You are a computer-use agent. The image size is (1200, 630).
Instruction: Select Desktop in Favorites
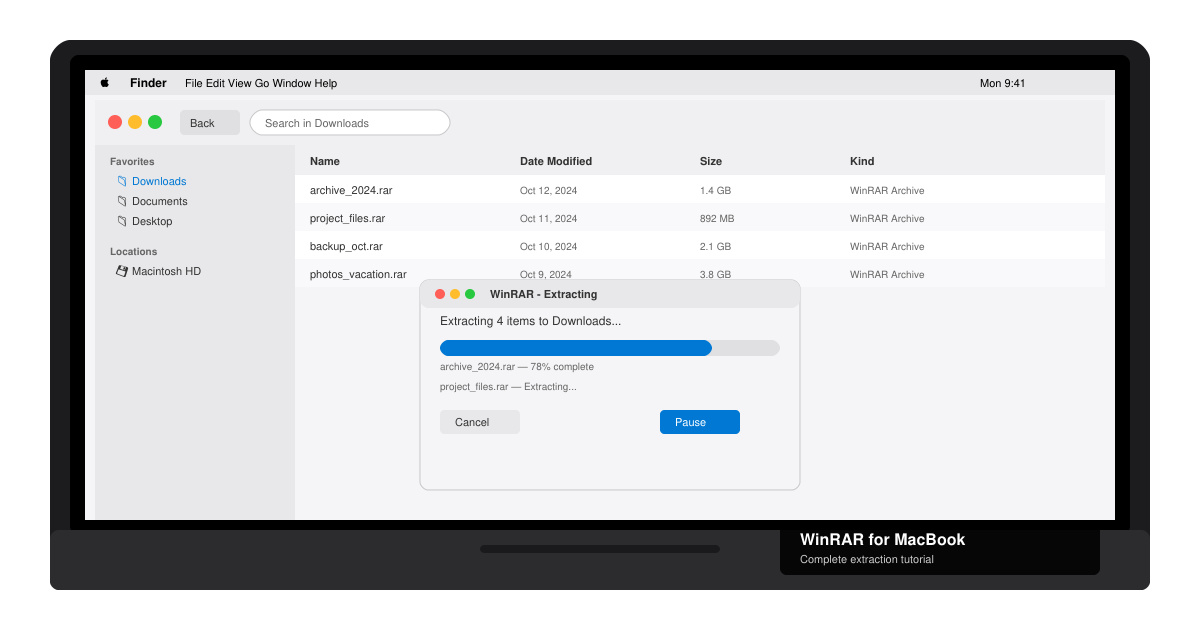(152, 221)
